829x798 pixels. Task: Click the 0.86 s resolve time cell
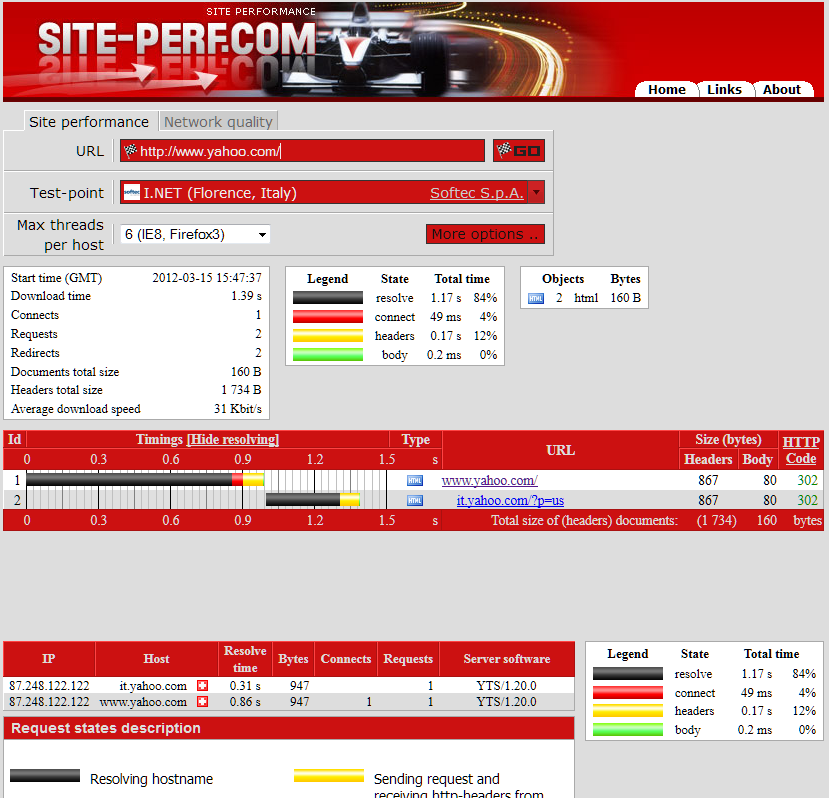[245, 702]
